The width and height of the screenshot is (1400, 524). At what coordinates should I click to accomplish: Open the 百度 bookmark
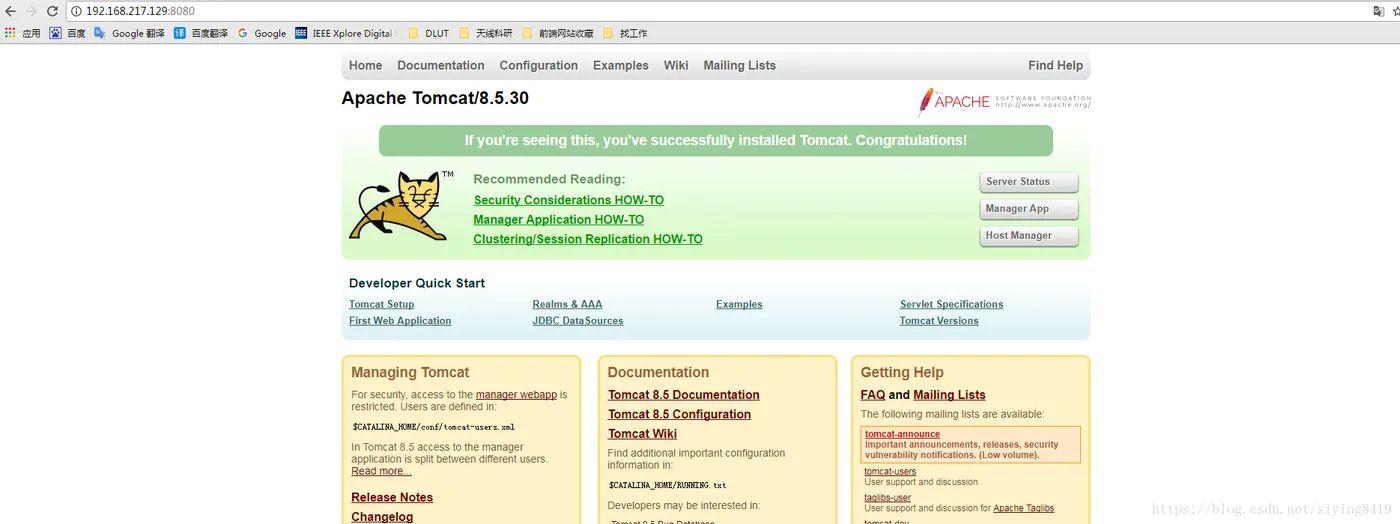click(x=67, y=33)
